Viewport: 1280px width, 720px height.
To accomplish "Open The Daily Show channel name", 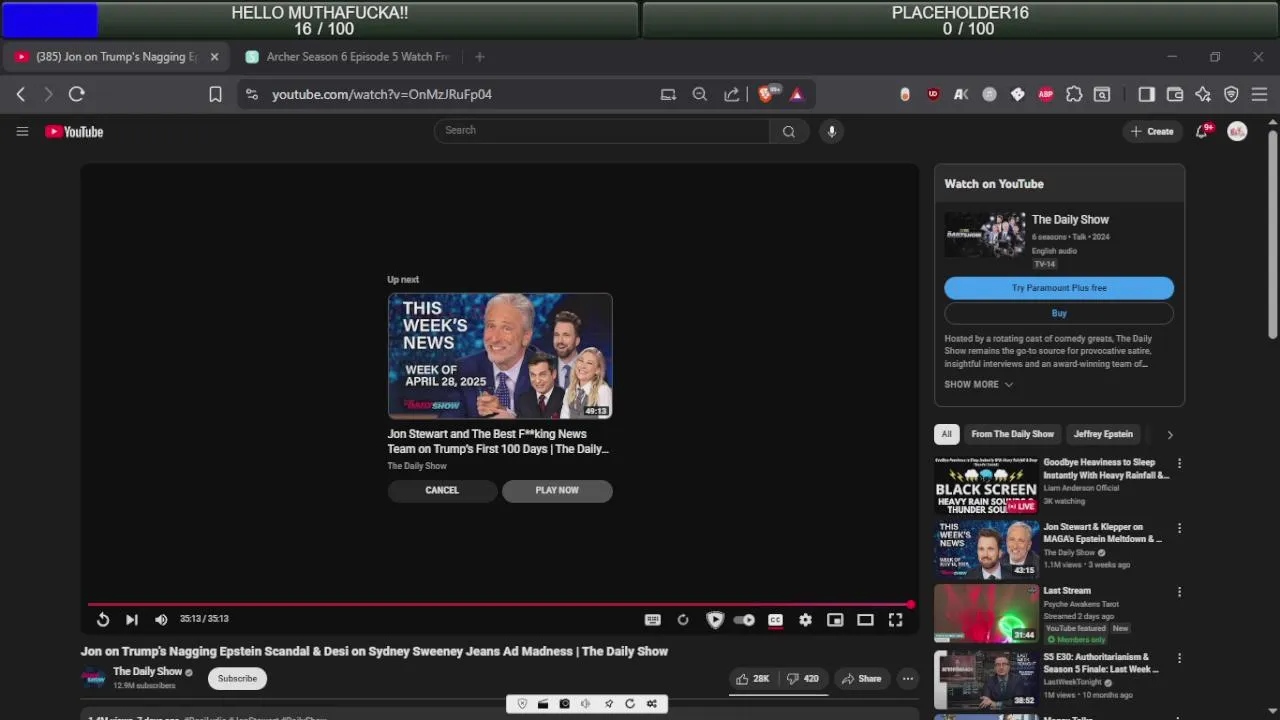I will point(147,672).
